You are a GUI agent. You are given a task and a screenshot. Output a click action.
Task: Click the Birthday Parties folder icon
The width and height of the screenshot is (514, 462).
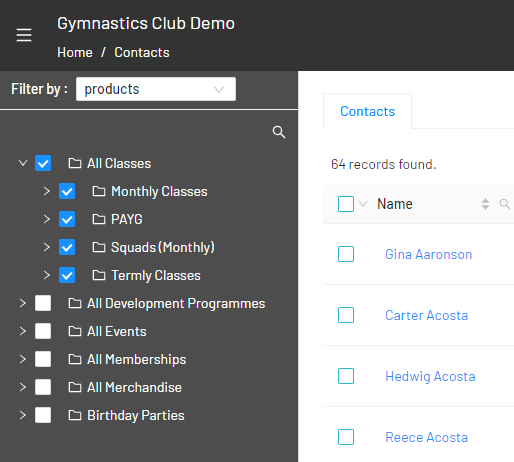click(x=75, y=415)
